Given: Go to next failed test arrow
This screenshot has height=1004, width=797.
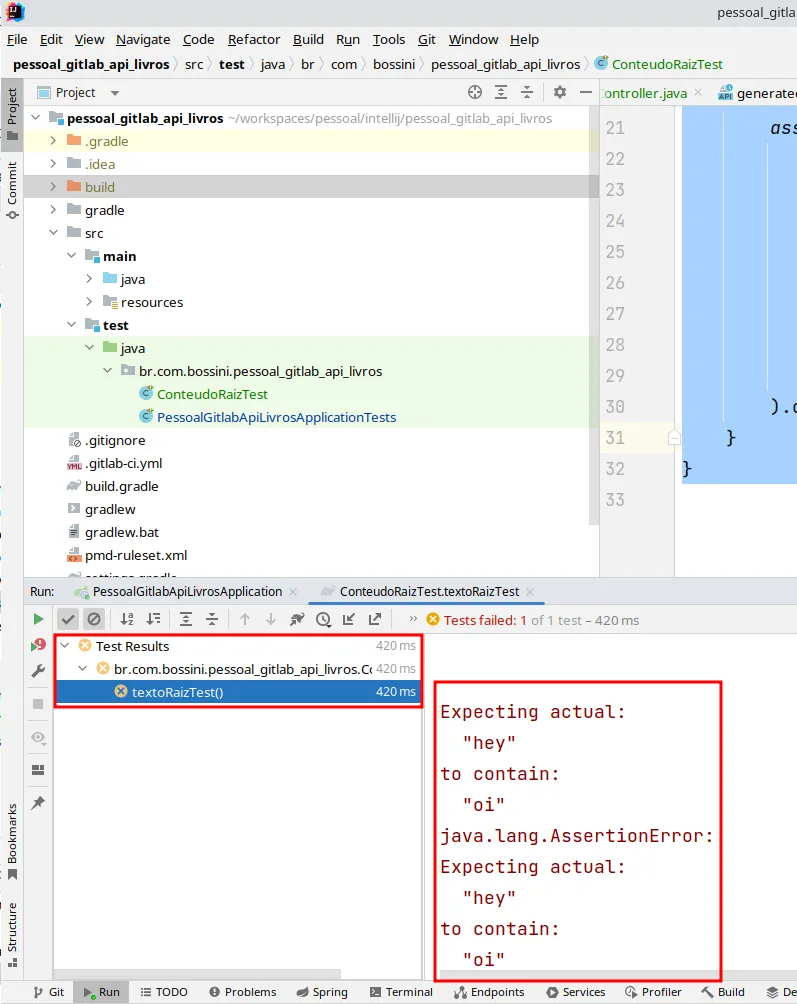Looking at the screenshot, I should coord(271,619).
